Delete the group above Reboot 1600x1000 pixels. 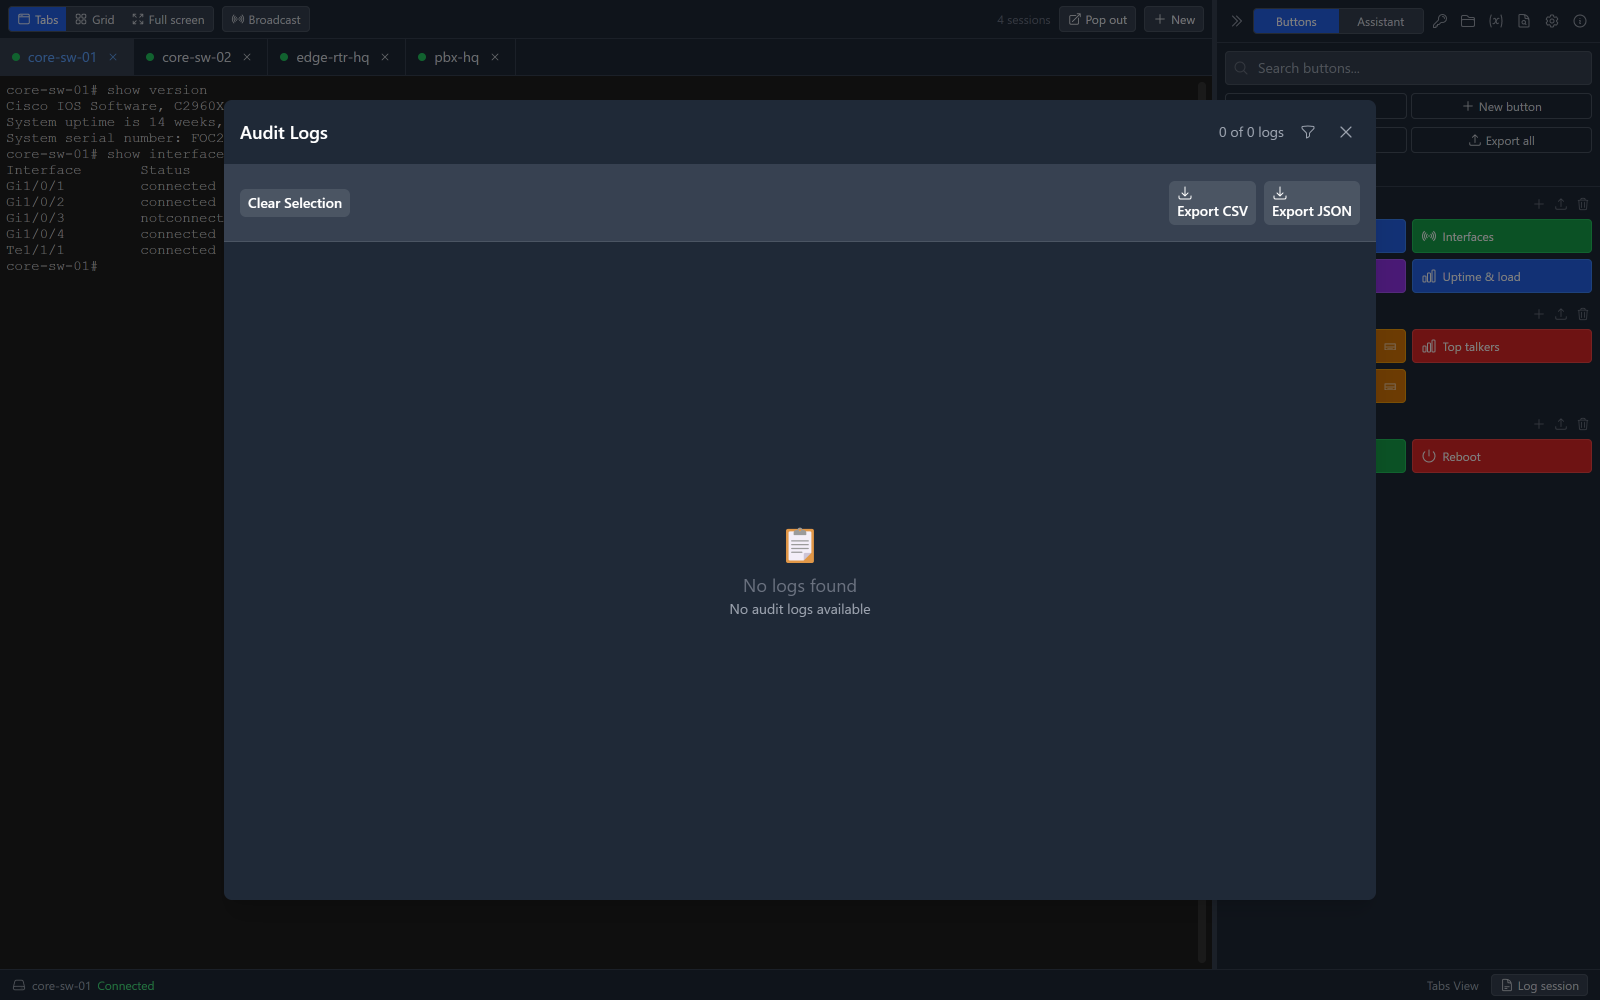click(1583, 424)
